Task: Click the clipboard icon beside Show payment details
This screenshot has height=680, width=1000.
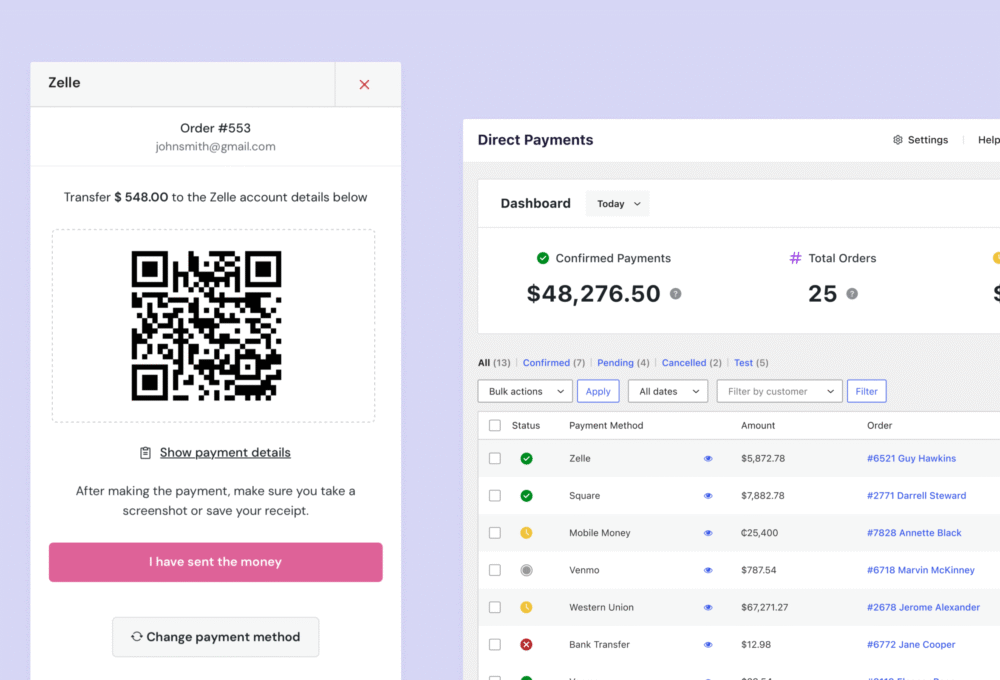Action: (146, 453)
